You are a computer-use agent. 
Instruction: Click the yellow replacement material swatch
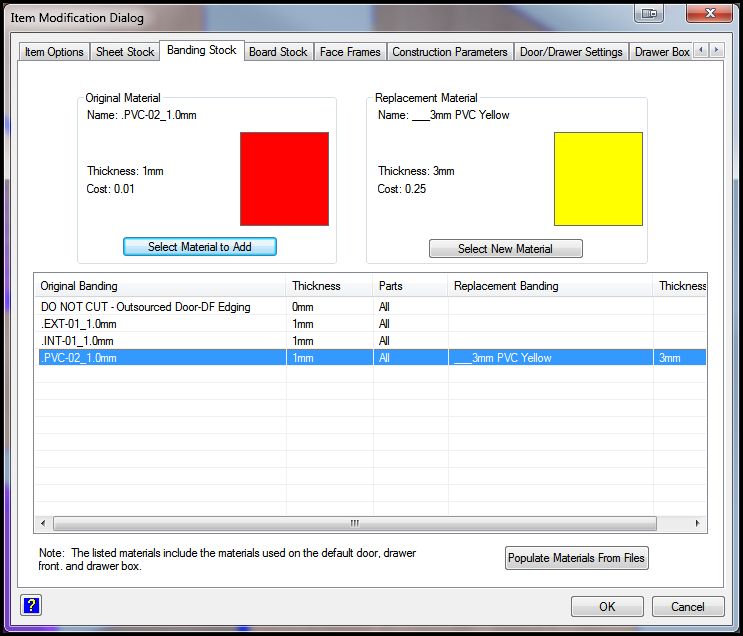pyautogui.click(x=598, y=179)
